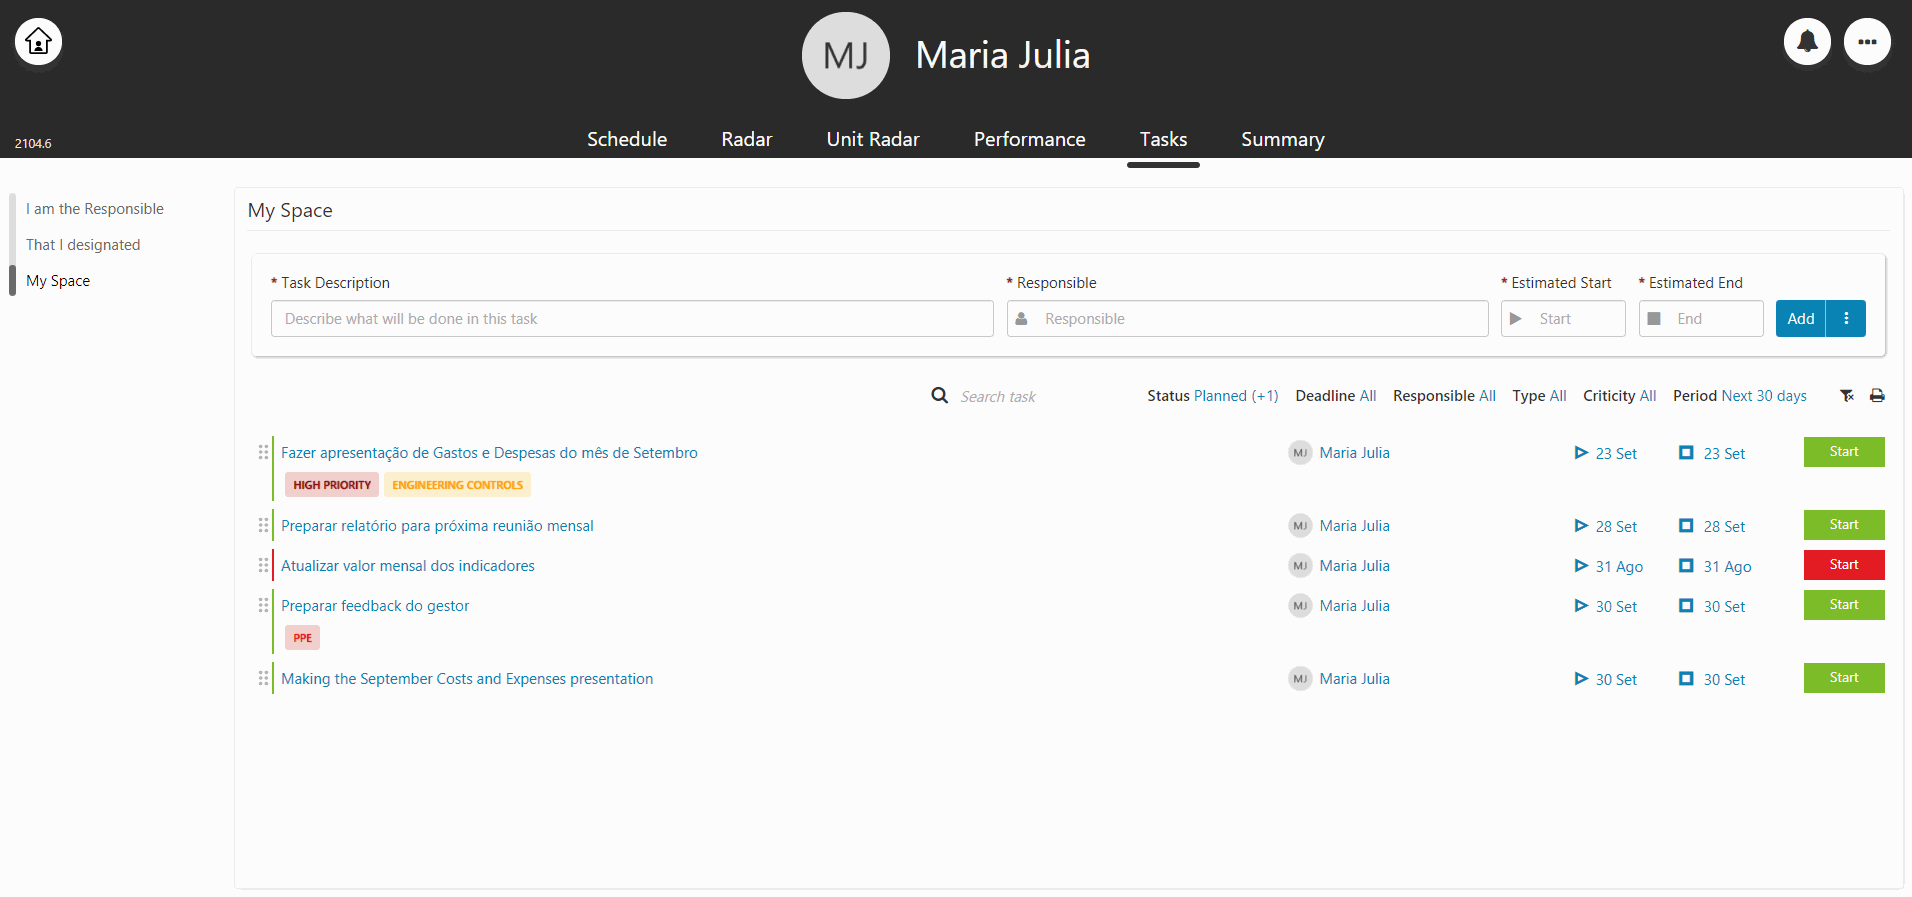Click start date 23 Set play icon

1581,452
